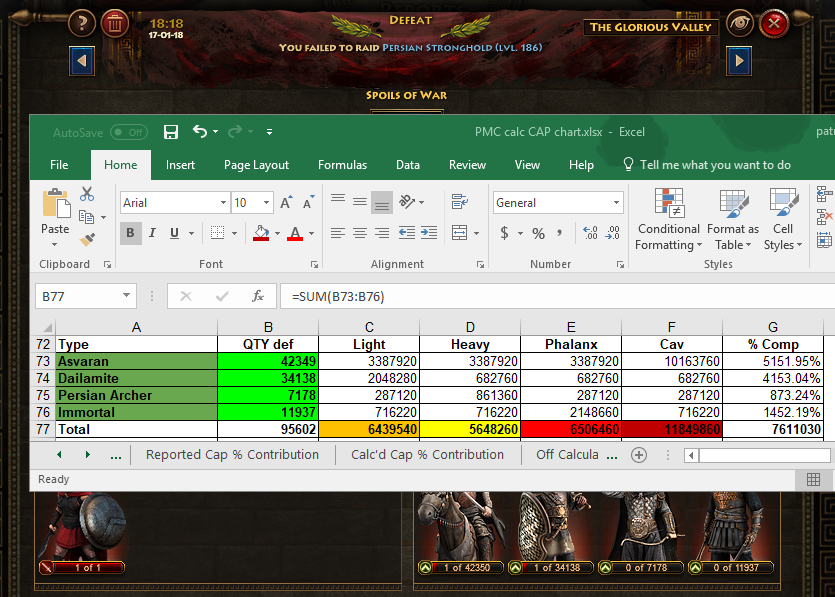Open the cell Borders dropdown
The width and height of the screenshot is (835, 597).
click(234, 233)
